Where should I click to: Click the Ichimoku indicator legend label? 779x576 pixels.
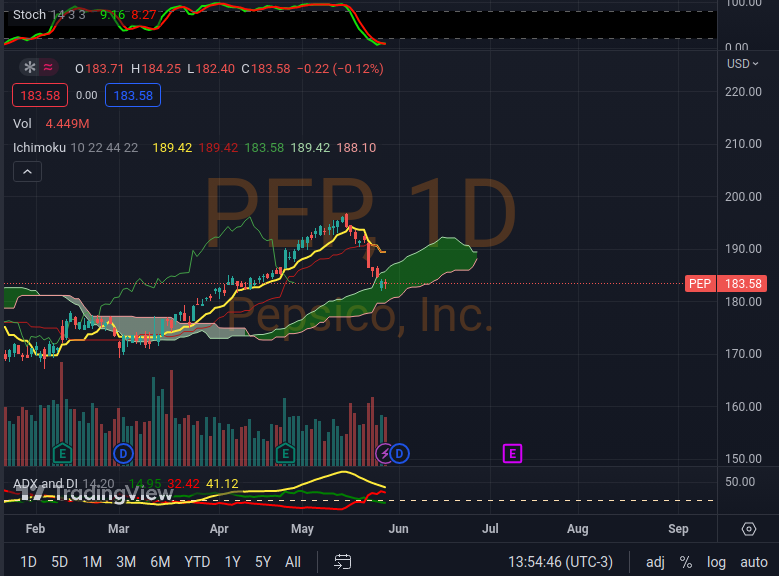(39, 148)
